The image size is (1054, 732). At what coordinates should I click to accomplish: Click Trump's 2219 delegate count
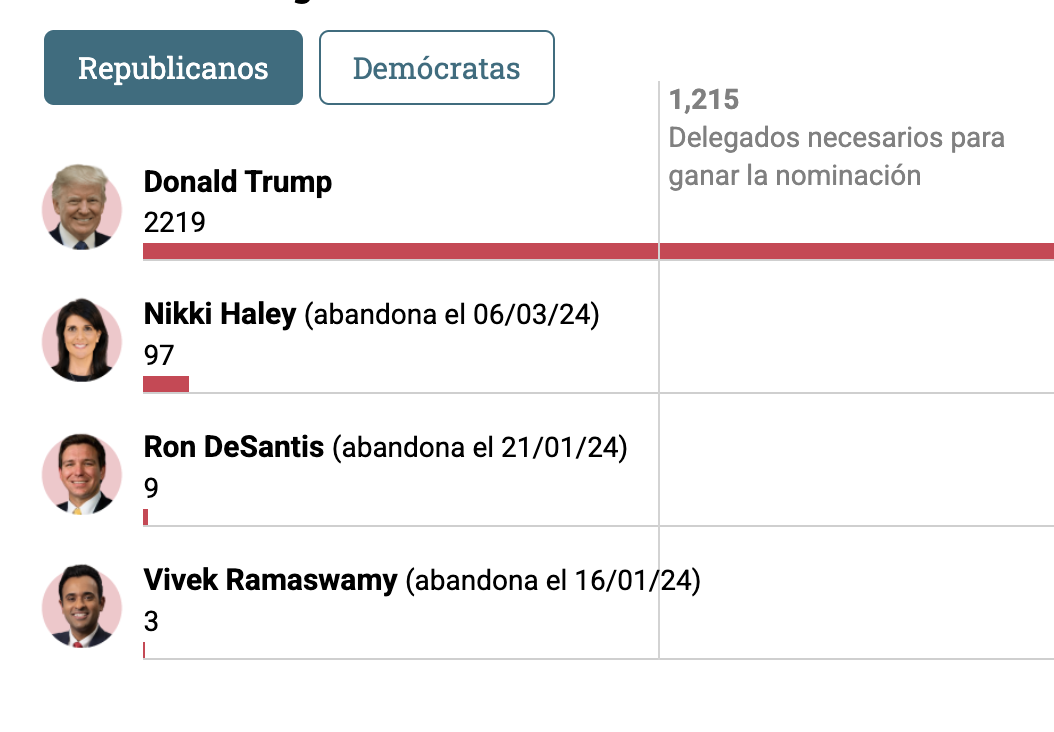(x=175, y=222)
